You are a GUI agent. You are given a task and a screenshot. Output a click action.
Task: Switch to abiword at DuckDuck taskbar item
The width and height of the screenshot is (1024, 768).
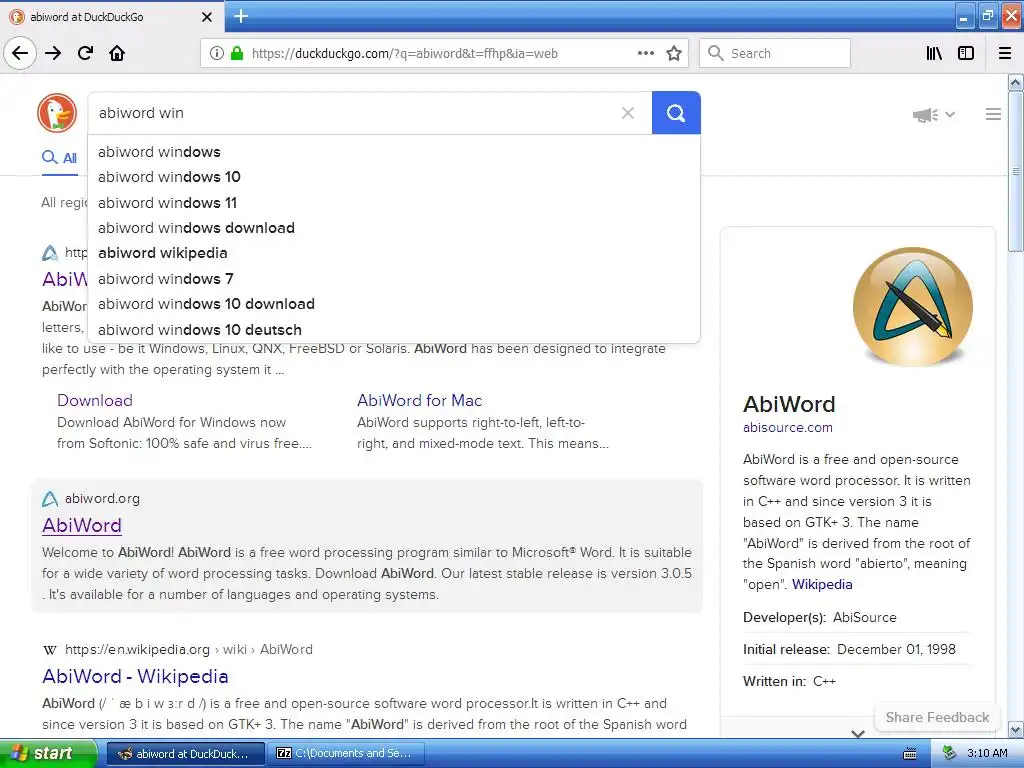185,754
